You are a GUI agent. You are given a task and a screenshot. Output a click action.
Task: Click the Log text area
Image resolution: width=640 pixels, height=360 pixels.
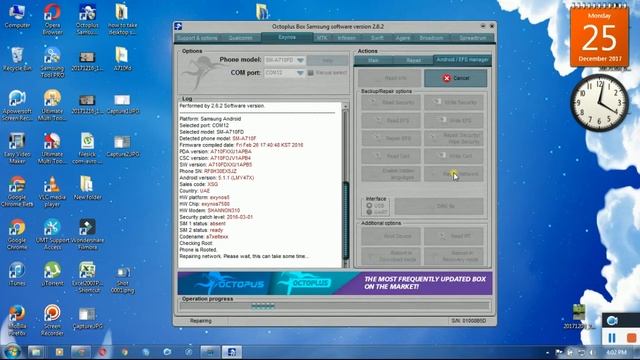pyautogui.click(x=260, y=185)
